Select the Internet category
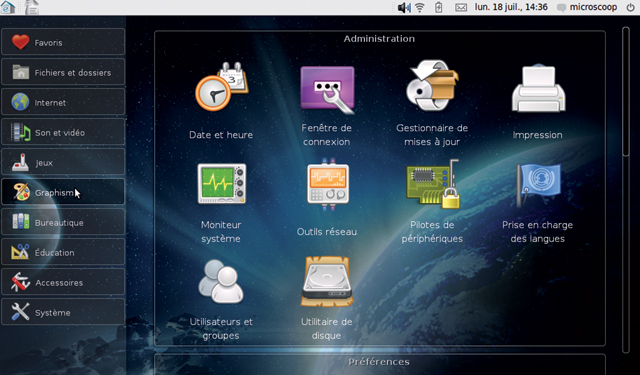The image size is (640, 375). click(x=63, y=102)
